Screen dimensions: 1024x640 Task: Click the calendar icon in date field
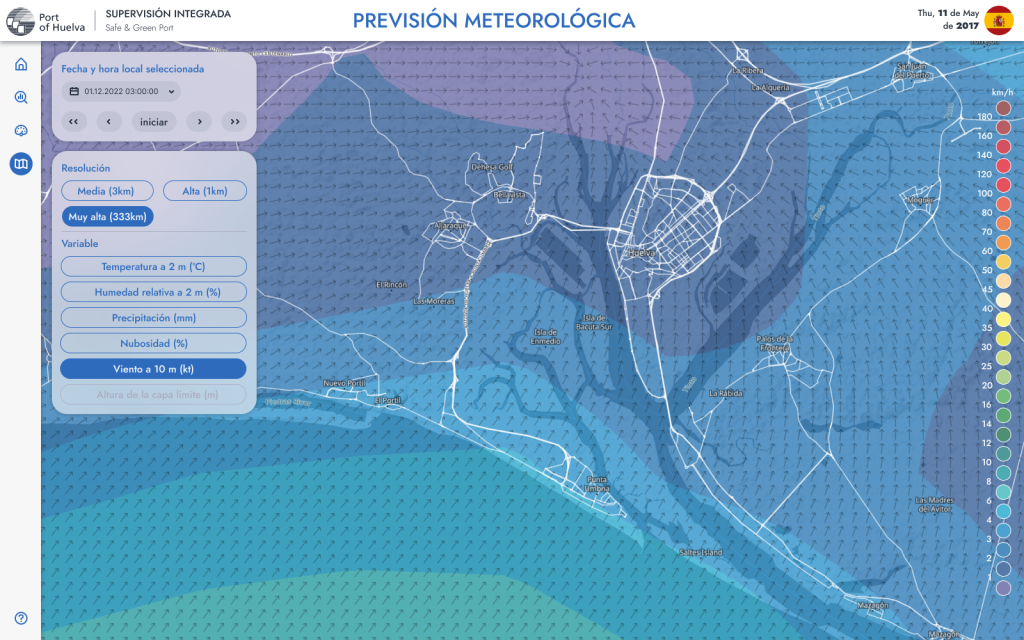(74, 91)
